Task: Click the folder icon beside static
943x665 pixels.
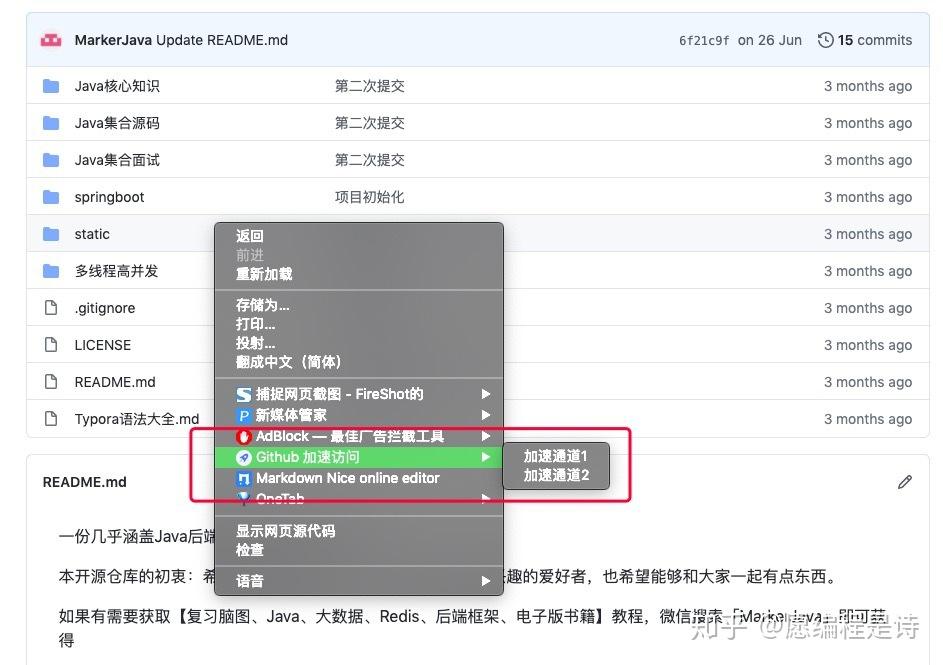Action: pyautogui.click(x=51, y=234)
